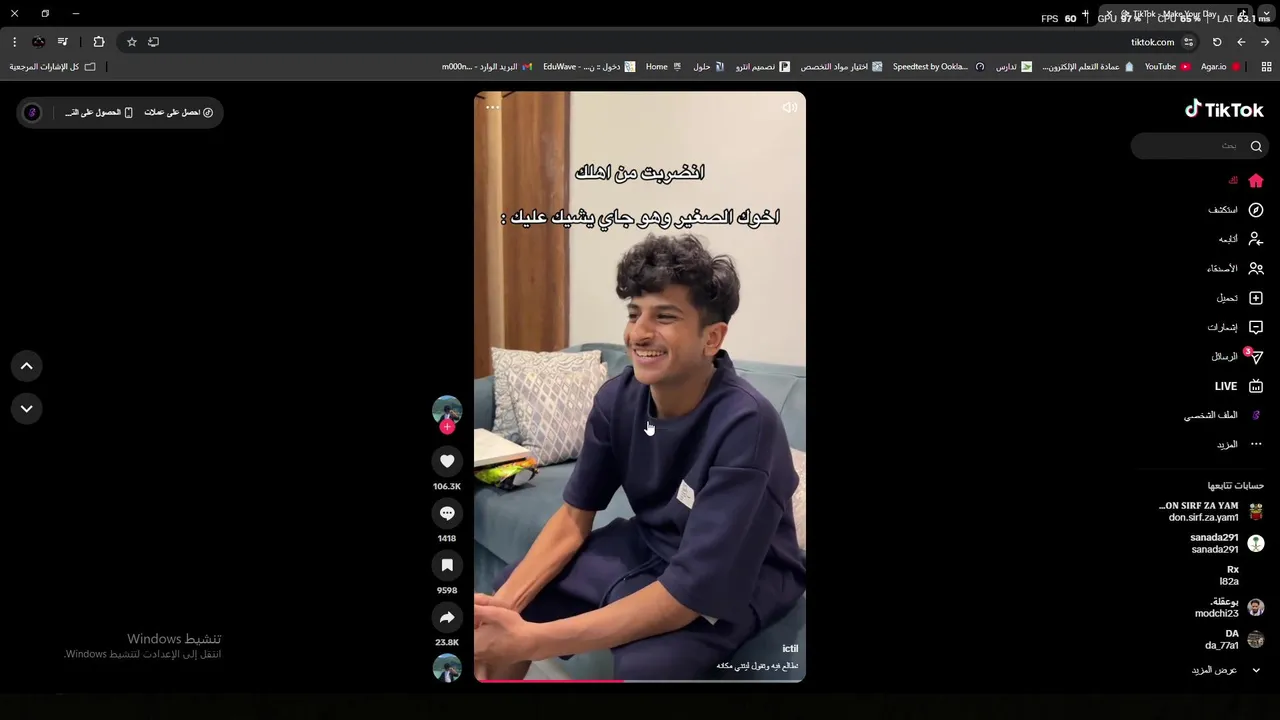The width and height of the screenshot is (1280, 720).
Task: Open the For You home icon
Action: pyautogui.click(x=1256, y=181)
